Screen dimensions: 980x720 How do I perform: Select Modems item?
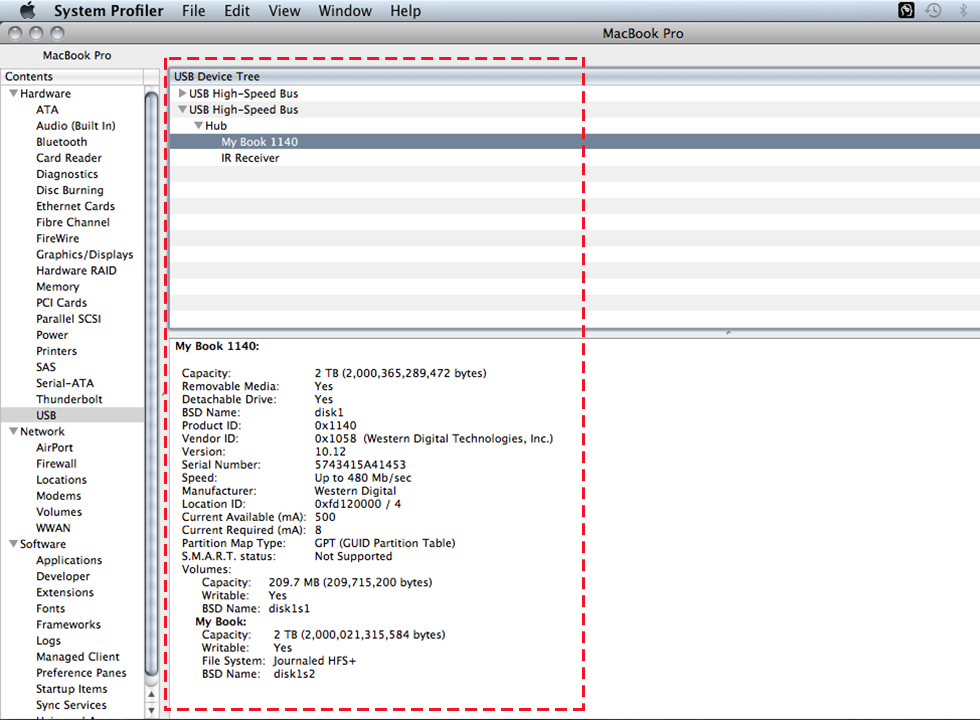(59, 496)
